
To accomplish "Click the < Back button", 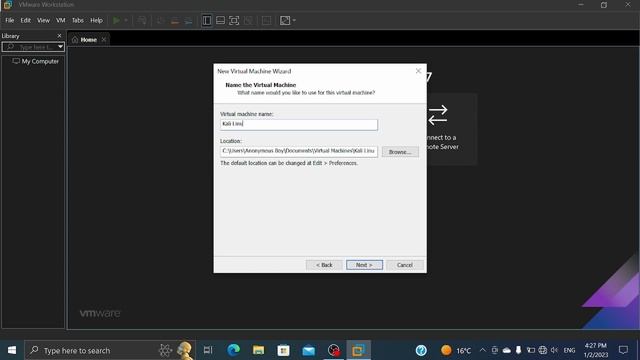I will point(324,265).
